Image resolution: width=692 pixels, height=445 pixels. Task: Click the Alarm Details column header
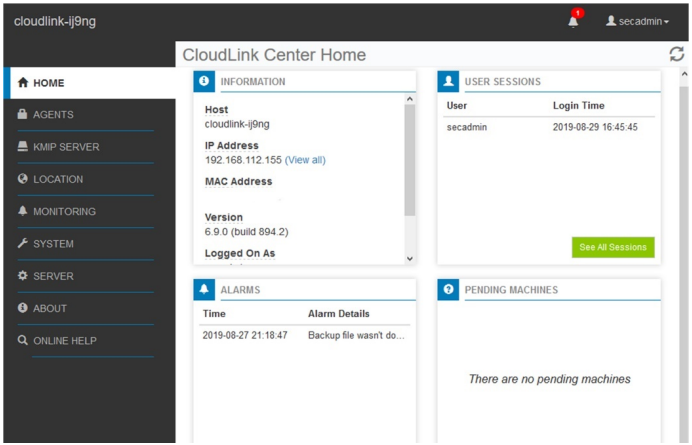coord(338,313)
